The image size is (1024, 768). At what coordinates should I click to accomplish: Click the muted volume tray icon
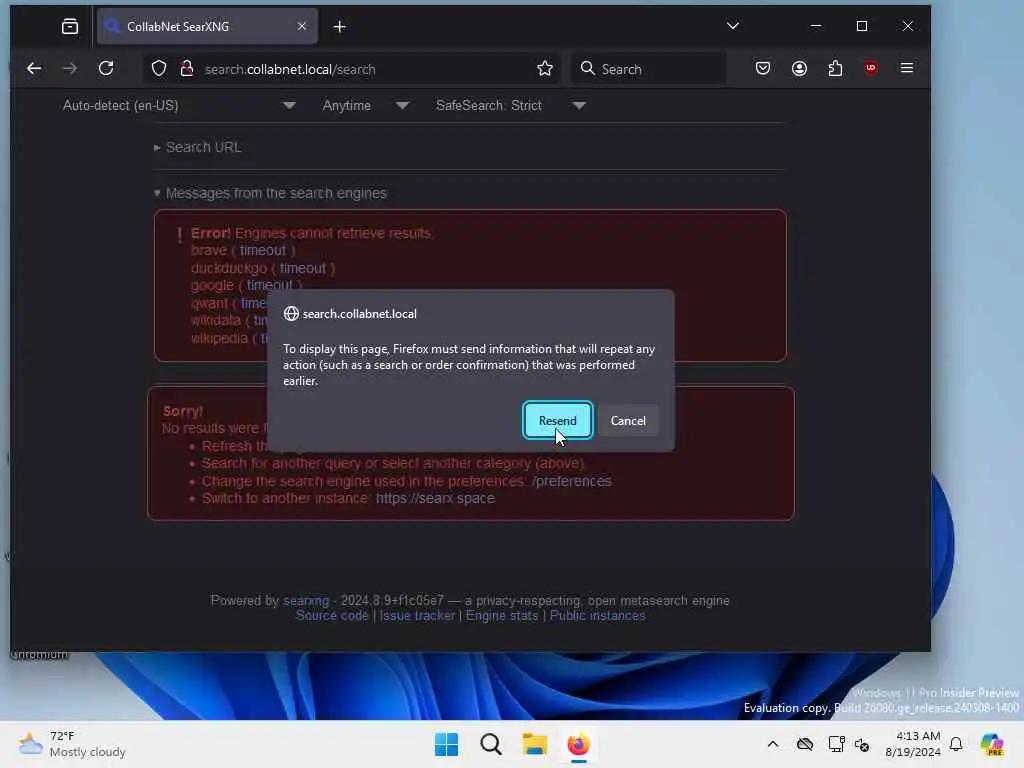pyautogui.click(x=861, y=744)
